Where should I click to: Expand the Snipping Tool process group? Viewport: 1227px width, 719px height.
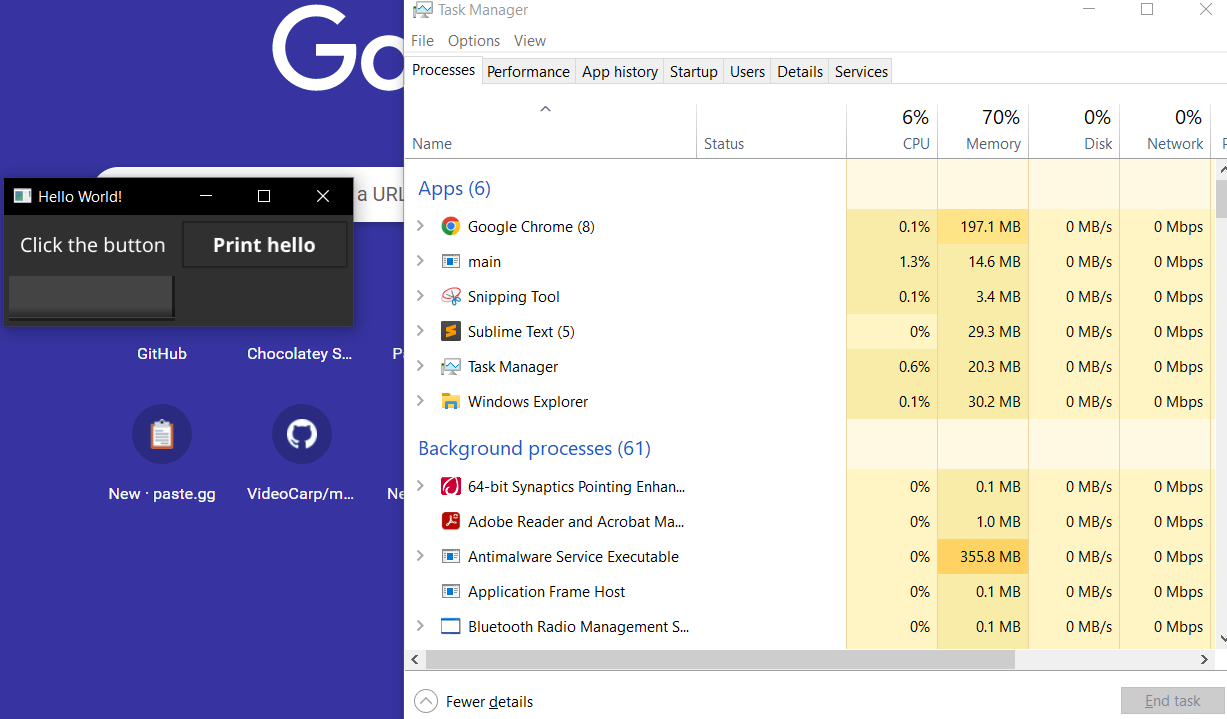421,296
